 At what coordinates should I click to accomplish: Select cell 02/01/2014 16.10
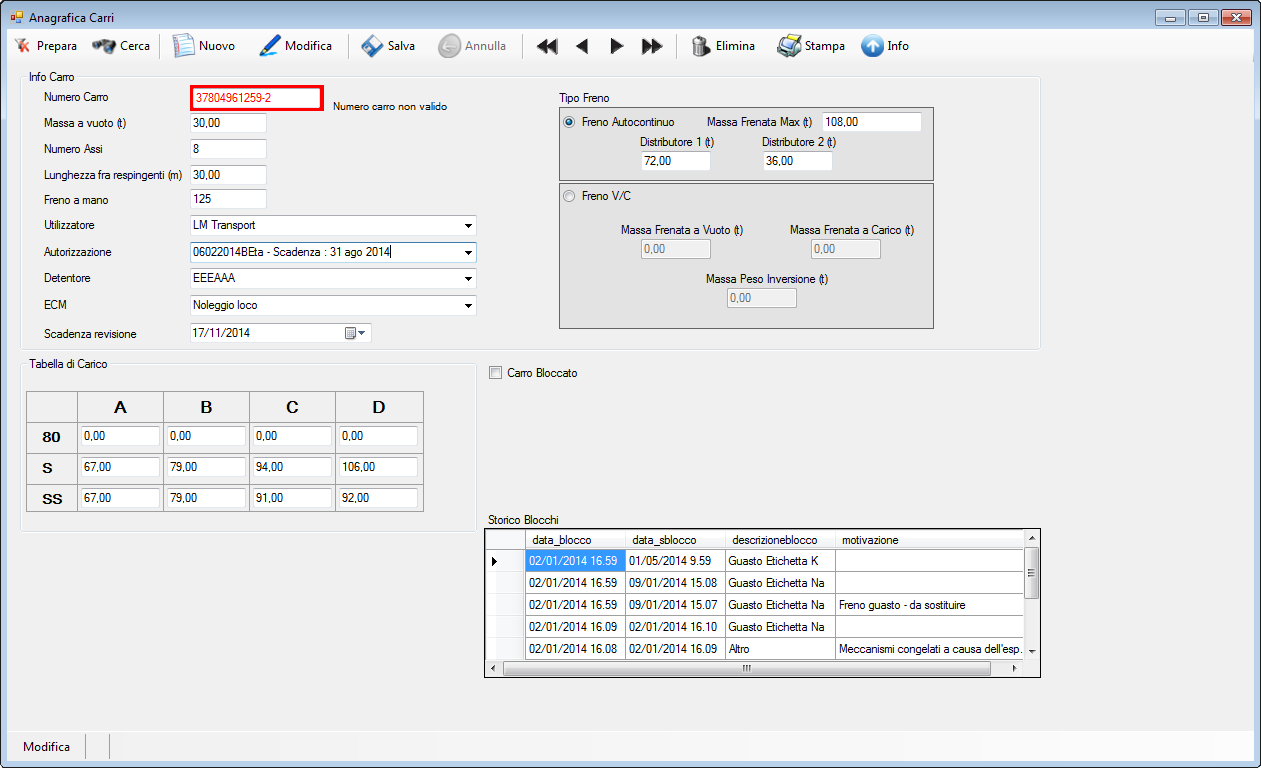click(675, 627)
